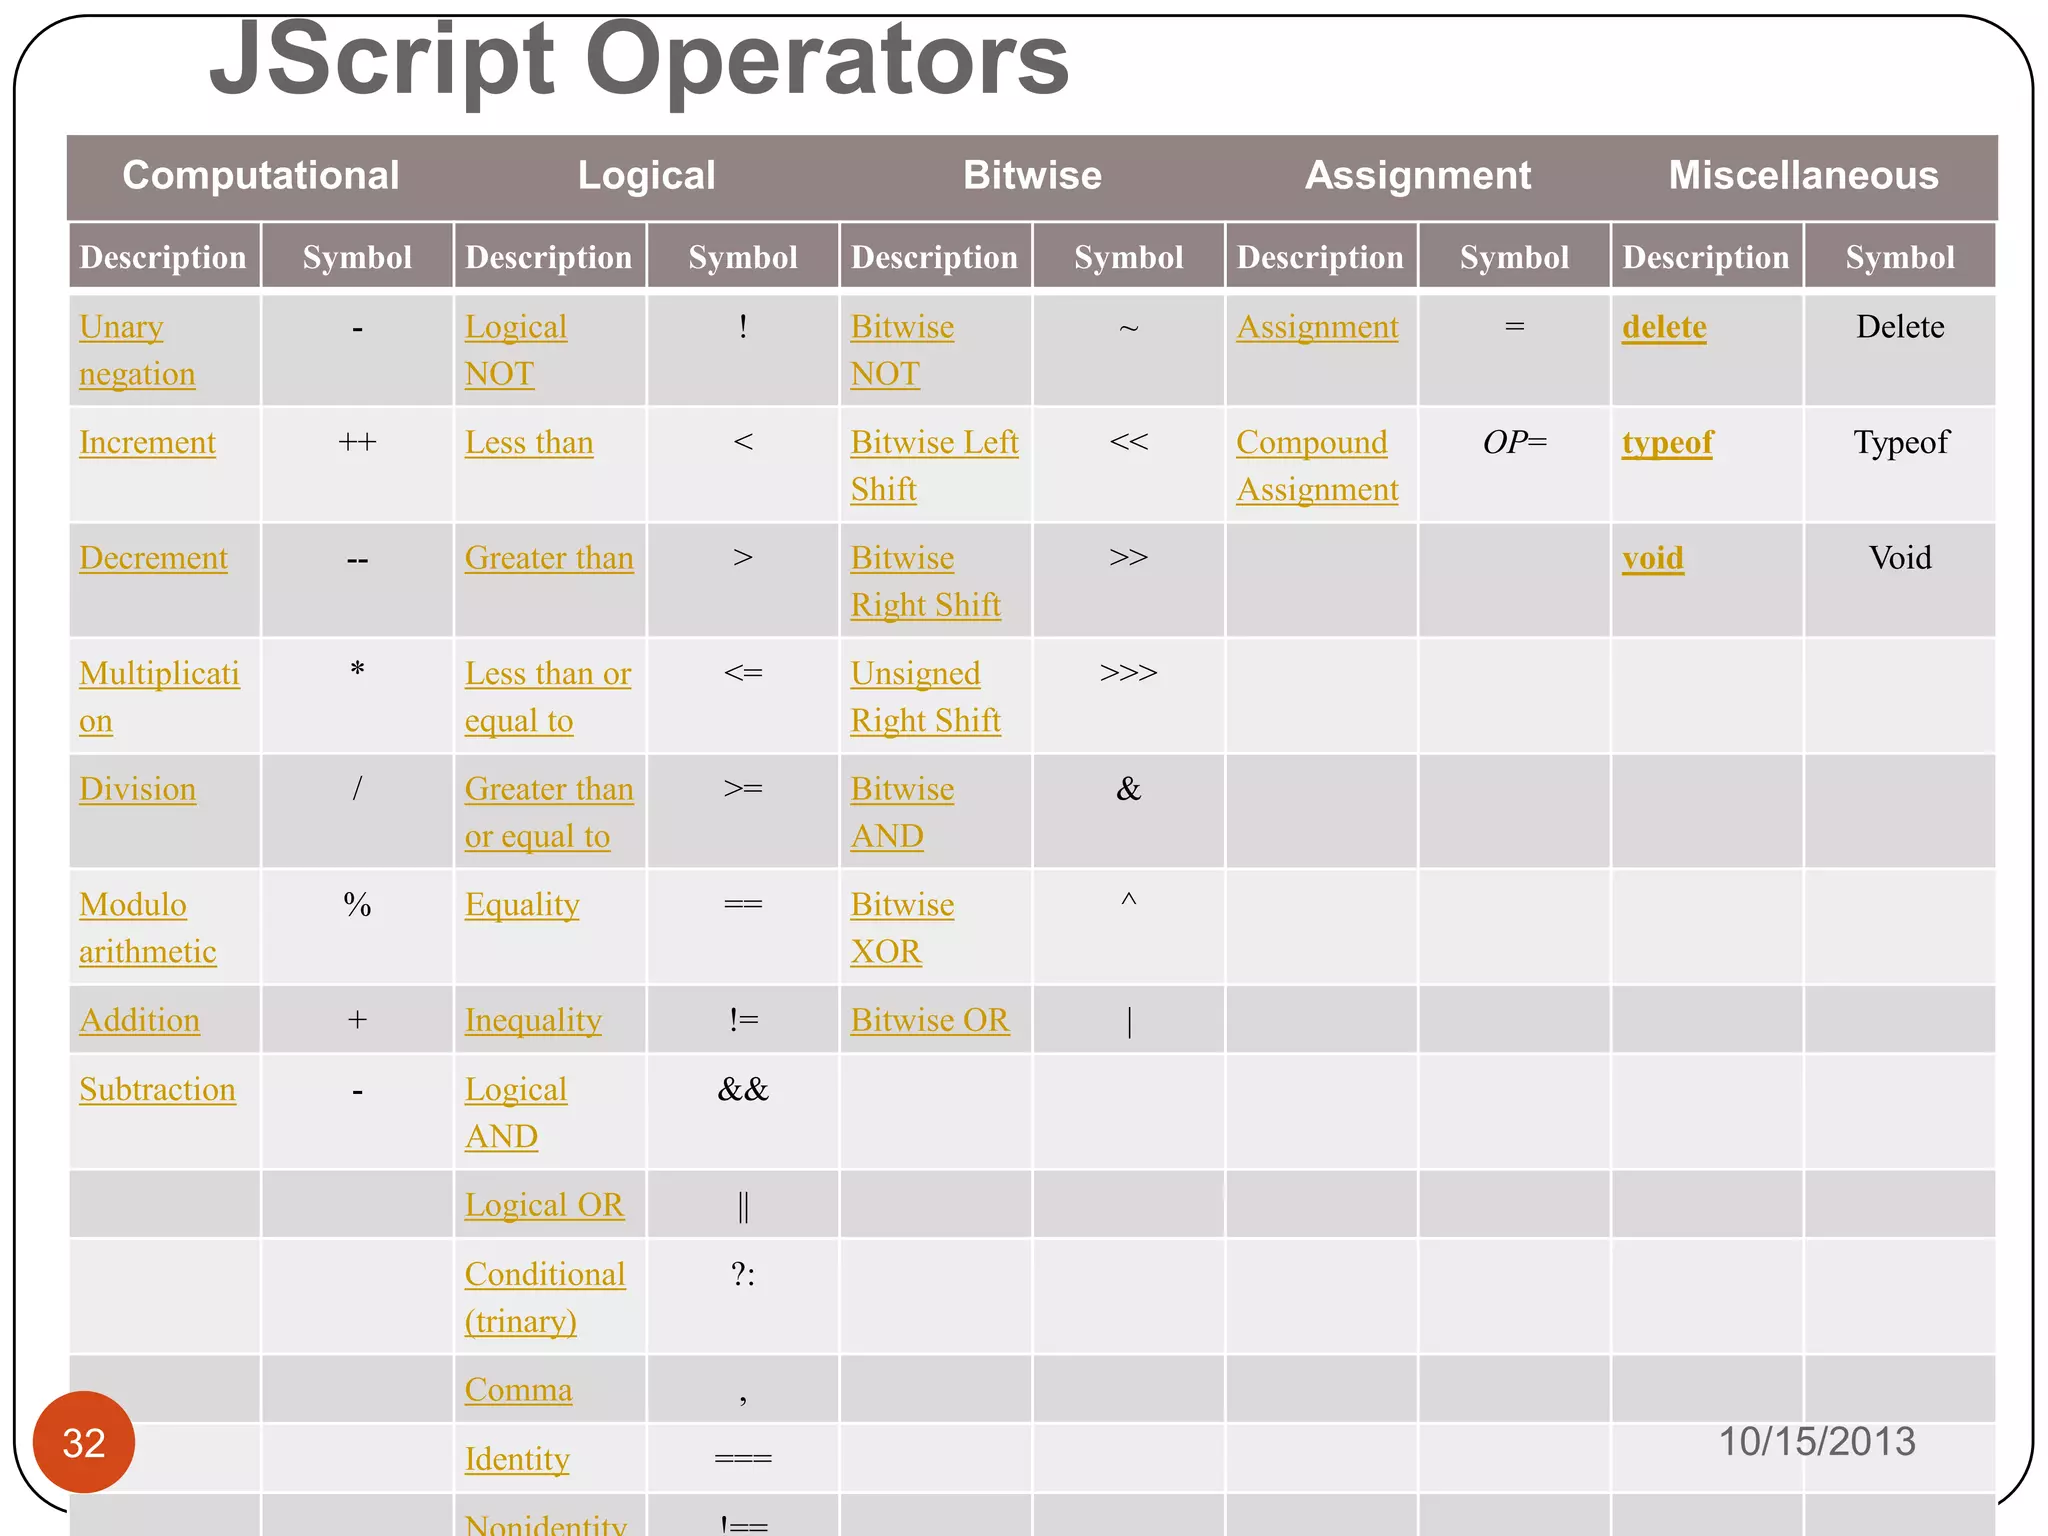
Task: Open the typeof operator link
Action: (x=1667, y=442)
